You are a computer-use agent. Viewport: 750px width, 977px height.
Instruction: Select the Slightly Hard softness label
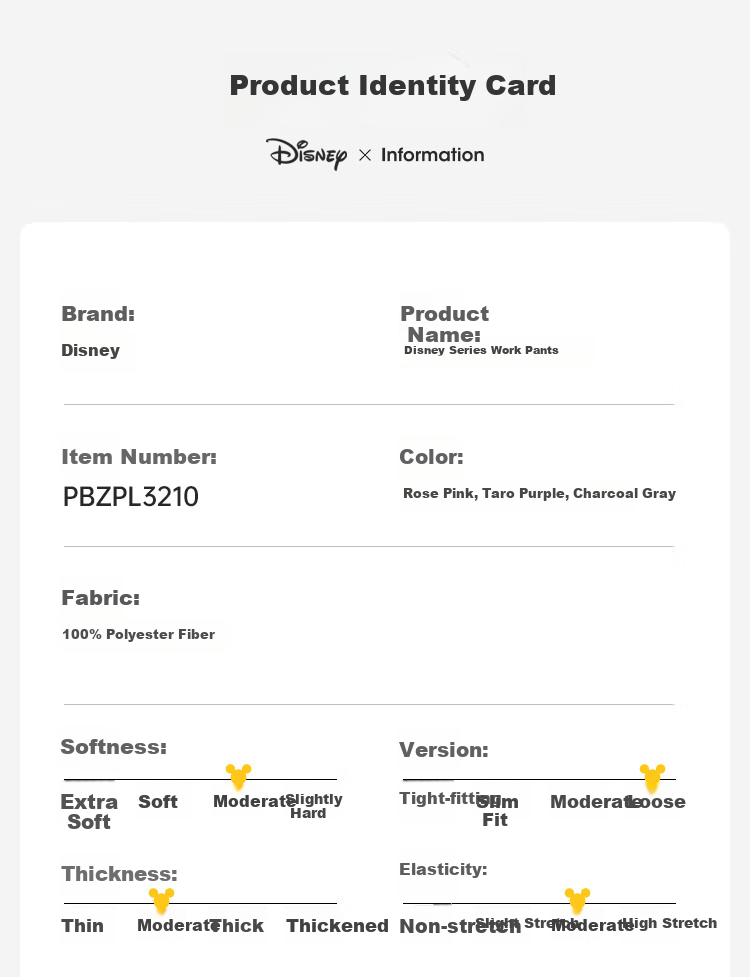[313, 806]
